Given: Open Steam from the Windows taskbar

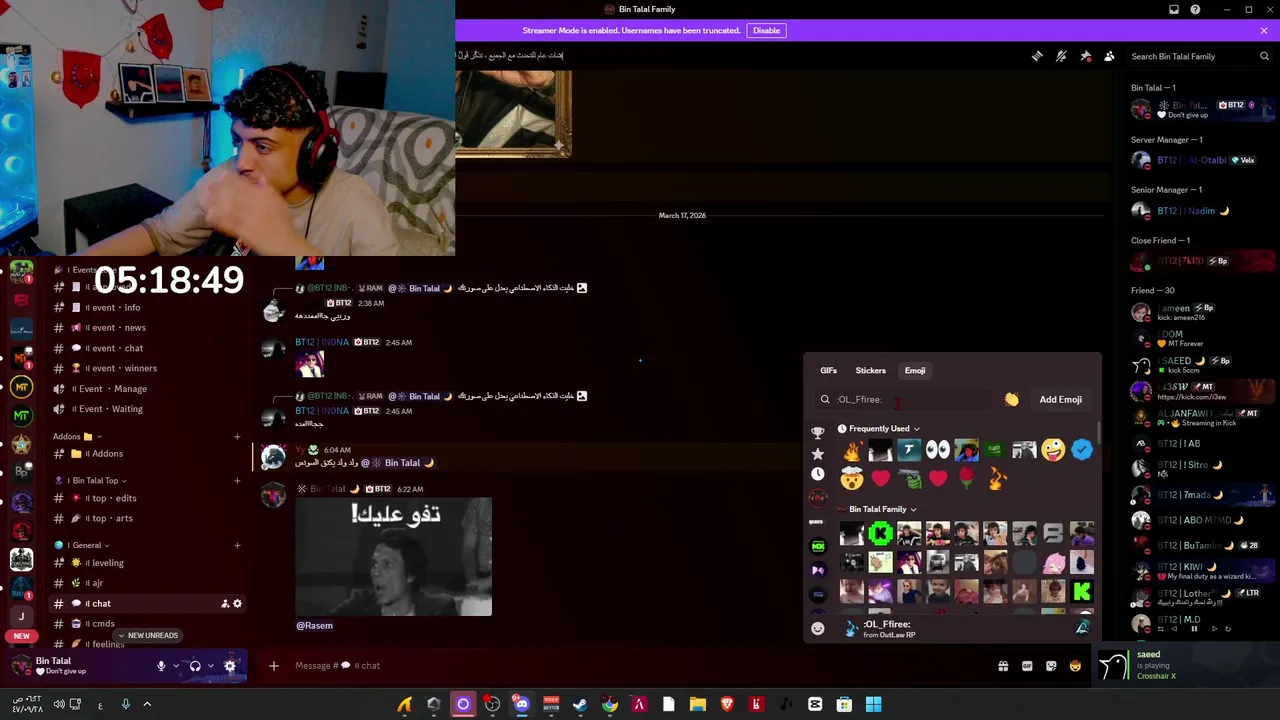Looking at the screenshot, I should tap(580, 705).
